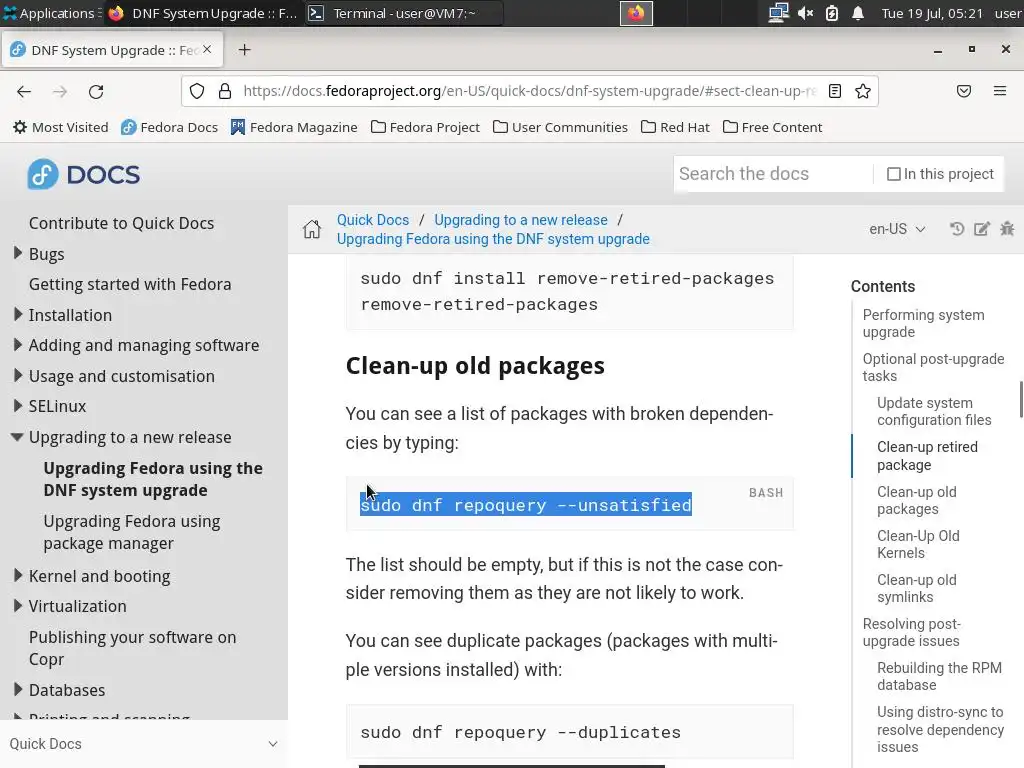This screenshot has height=768, width=1024.
Task: Open Contribute to Quick Docs link
Action: pyautogui.click(x=121, y=223)
